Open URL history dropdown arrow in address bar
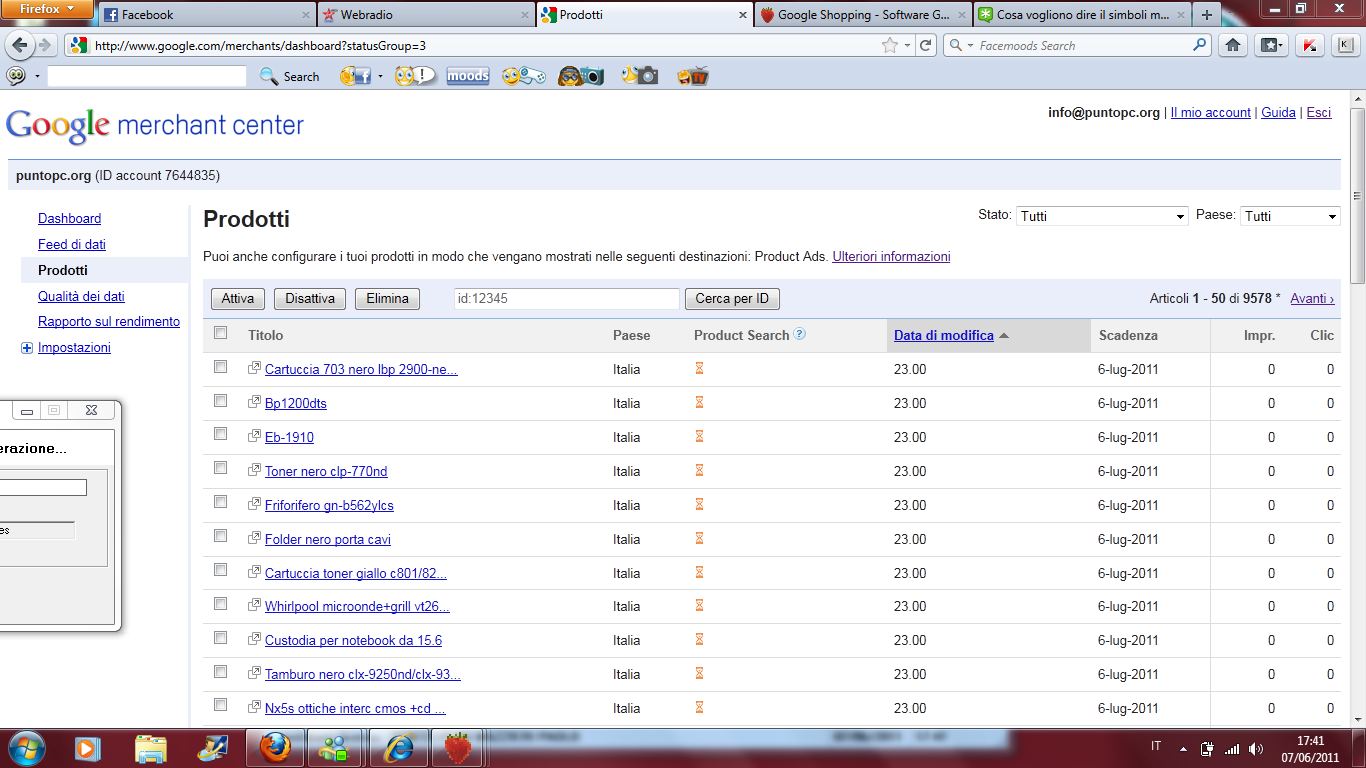The image size is (1366, 768). (907, 45)
